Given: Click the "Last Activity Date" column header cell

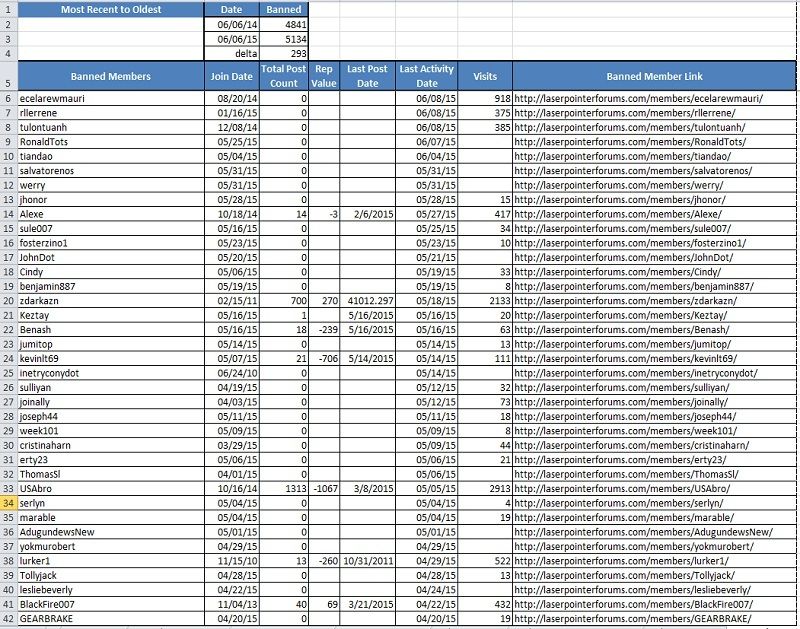Looking at the screenshot, I should pyautogui.click(x=427, y=76).
